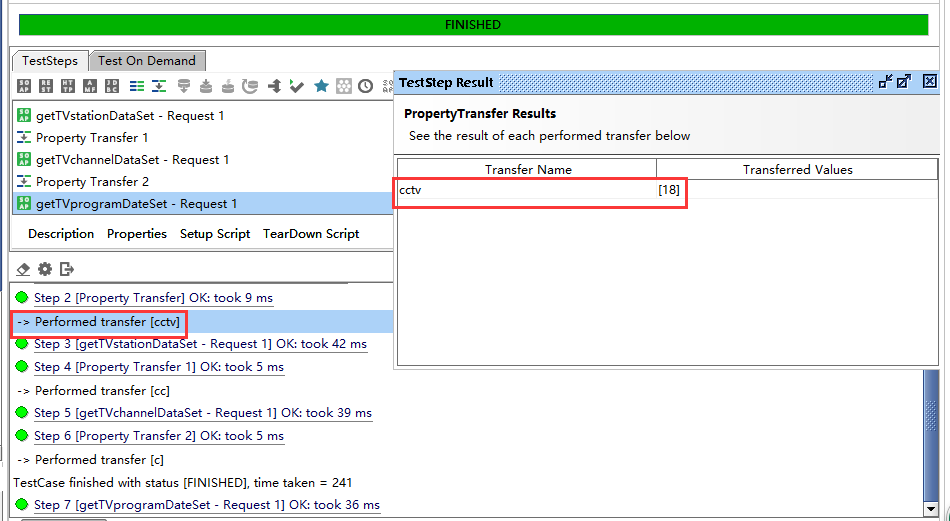
Task: Click the JDBC request step toolbar icon
Action: tap(114, 87)
